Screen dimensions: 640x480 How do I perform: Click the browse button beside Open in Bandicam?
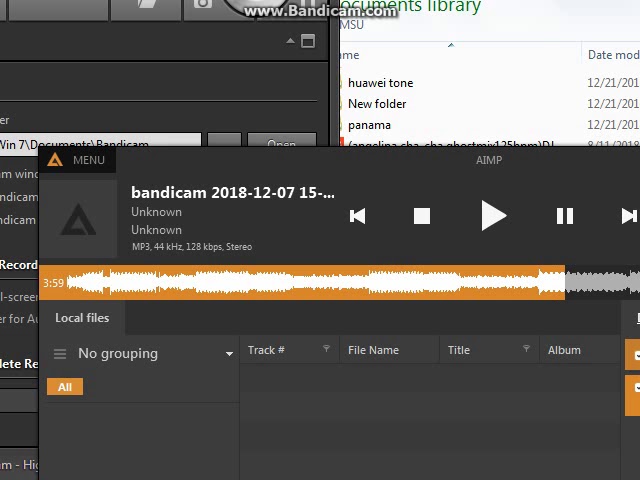pos(224,140)
